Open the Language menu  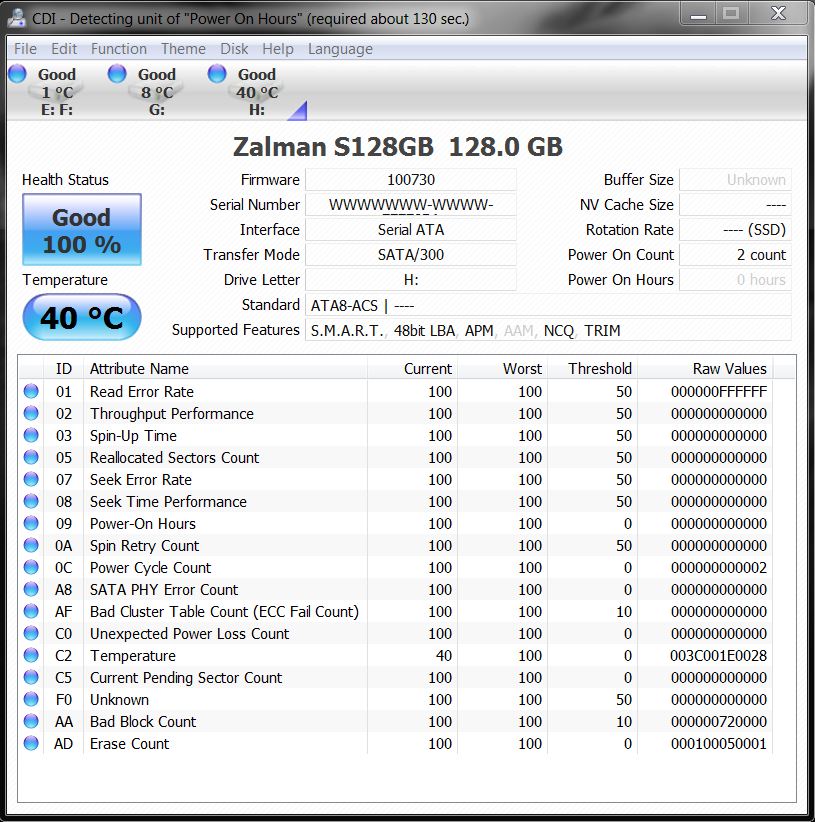(x=340, y=49)
